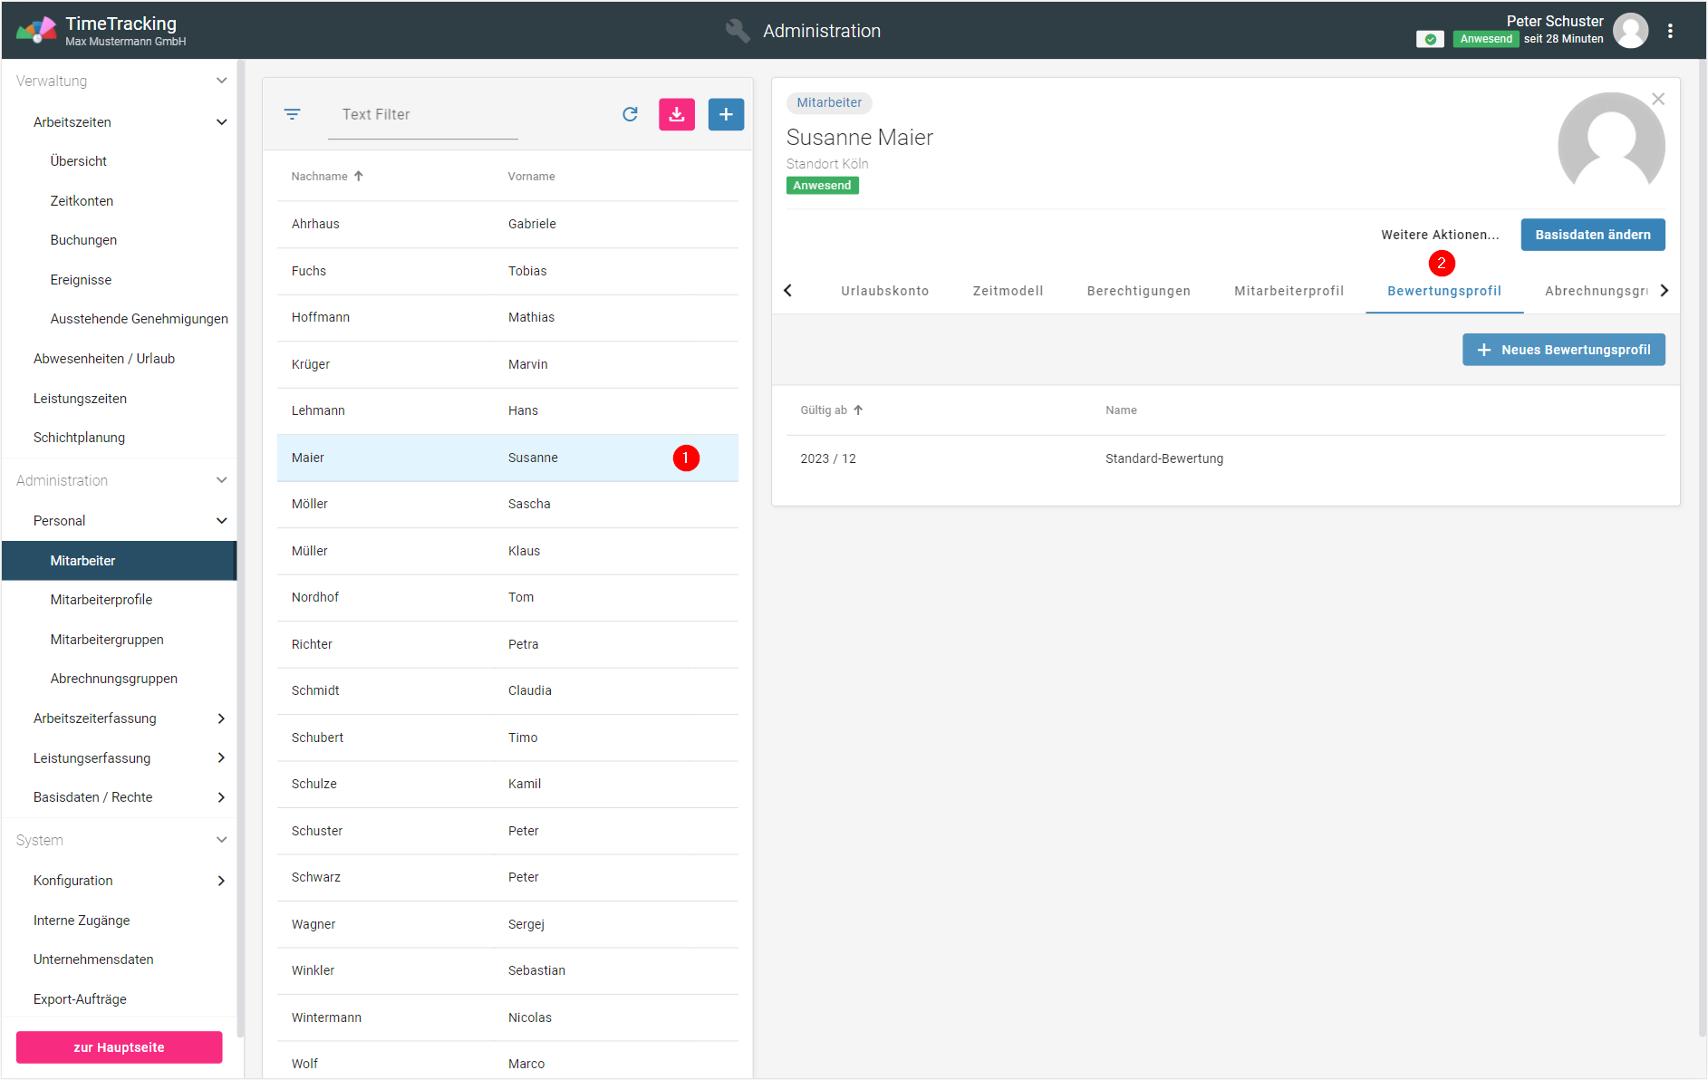Expand the Arbeitszeiterfassung submenu
Screen dimensions: 1708x1080
tap(221, 718)
